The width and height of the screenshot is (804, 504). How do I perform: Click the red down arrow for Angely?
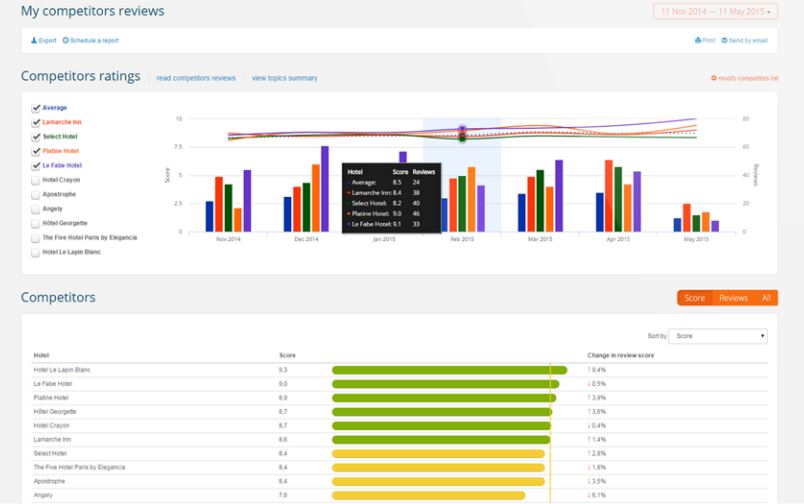tap(589, 494)
